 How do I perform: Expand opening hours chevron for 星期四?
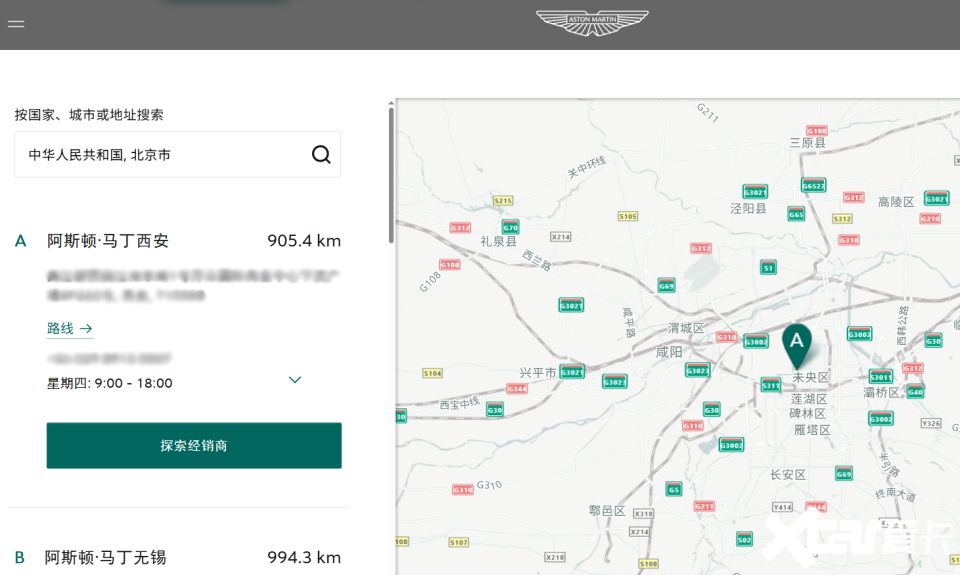pyautogui.click(x=294, y=380)
